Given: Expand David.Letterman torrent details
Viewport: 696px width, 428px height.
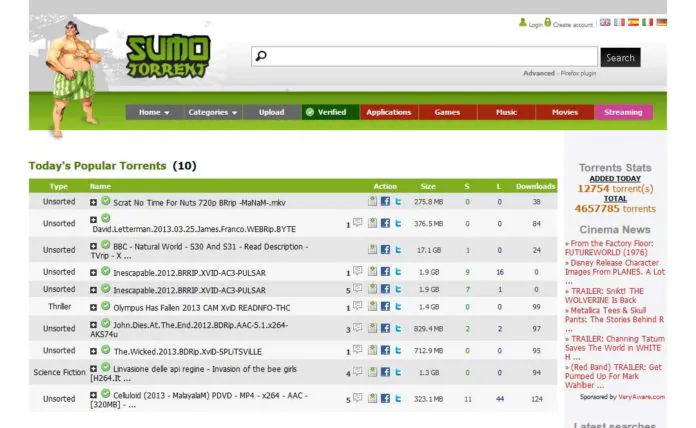Looking at the screenshot, I should click(x=93, y=220).
